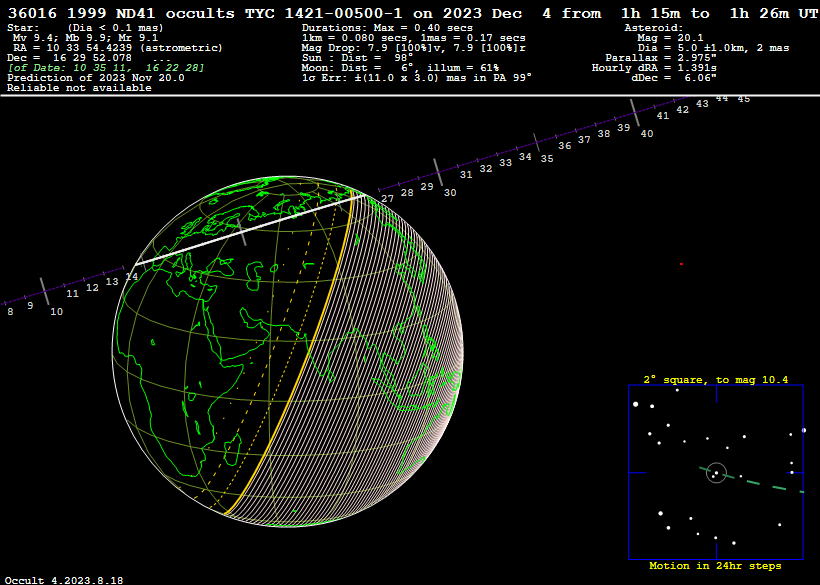Click the "dDec = 6.06"" value

(674, 78)
